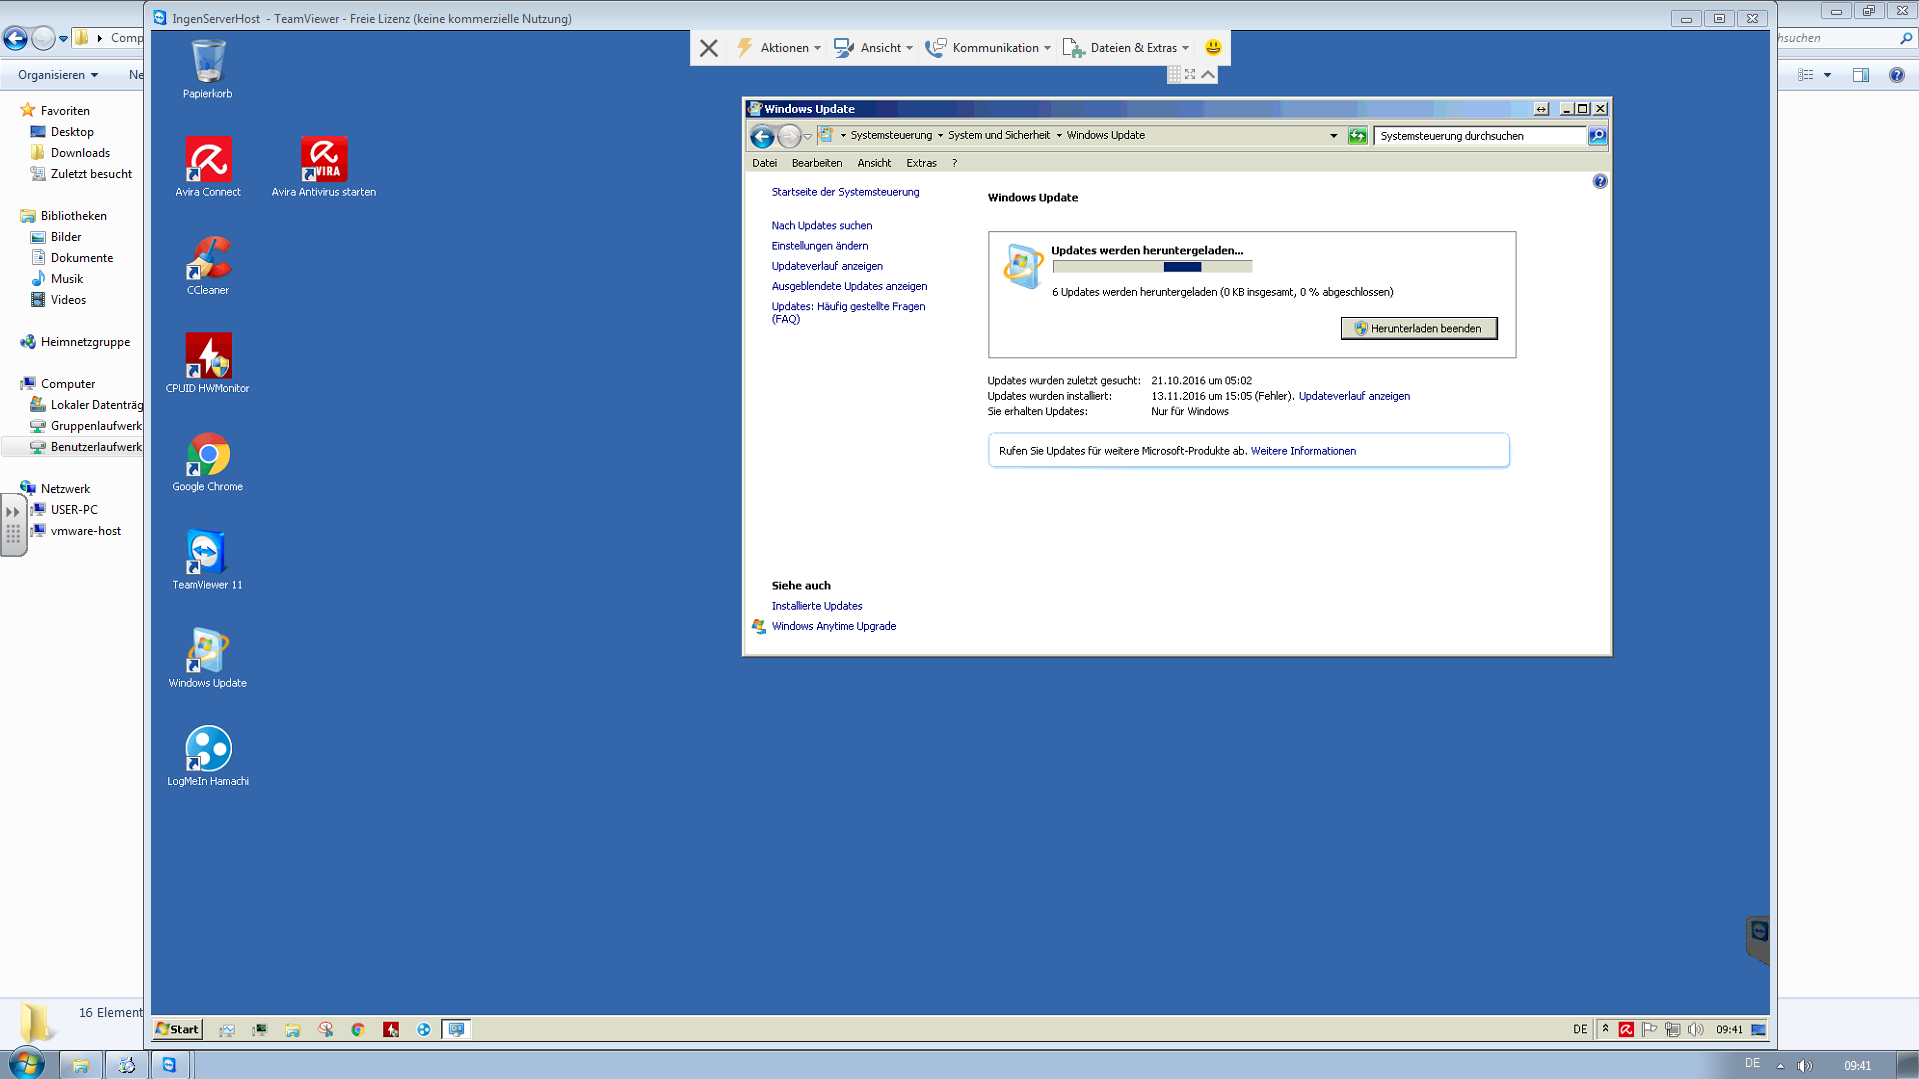Click the active Windows Update taskbar button remotely

[x=456, y=1029]
